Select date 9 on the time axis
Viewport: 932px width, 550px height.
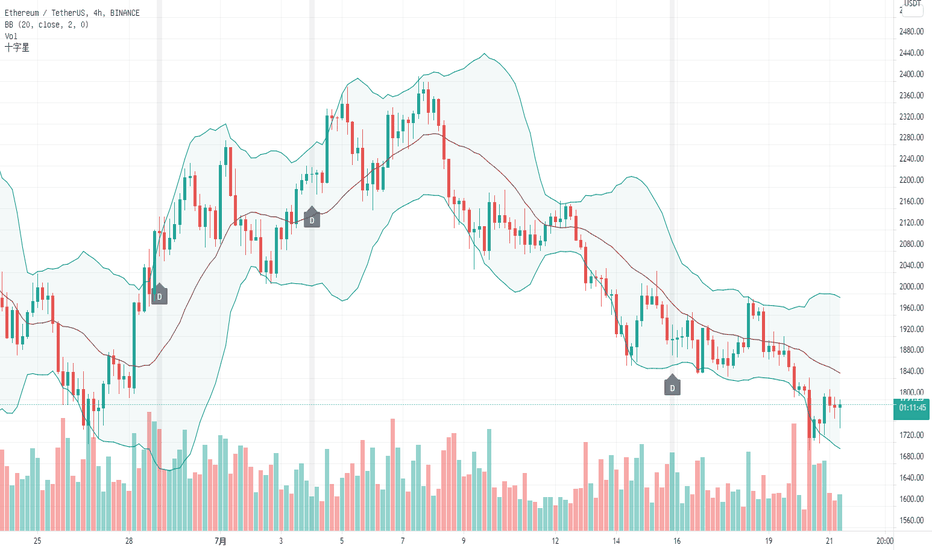tap(464, 541)
